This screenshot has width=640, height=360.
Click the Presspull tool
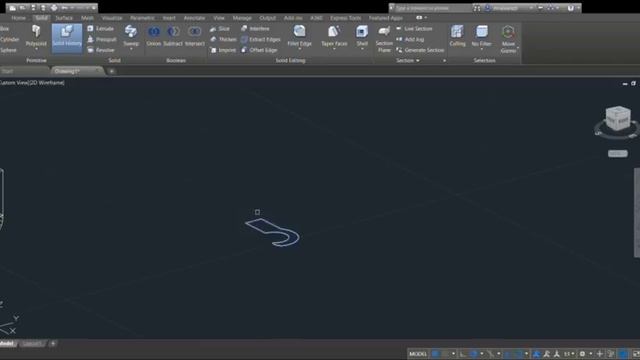102,39
